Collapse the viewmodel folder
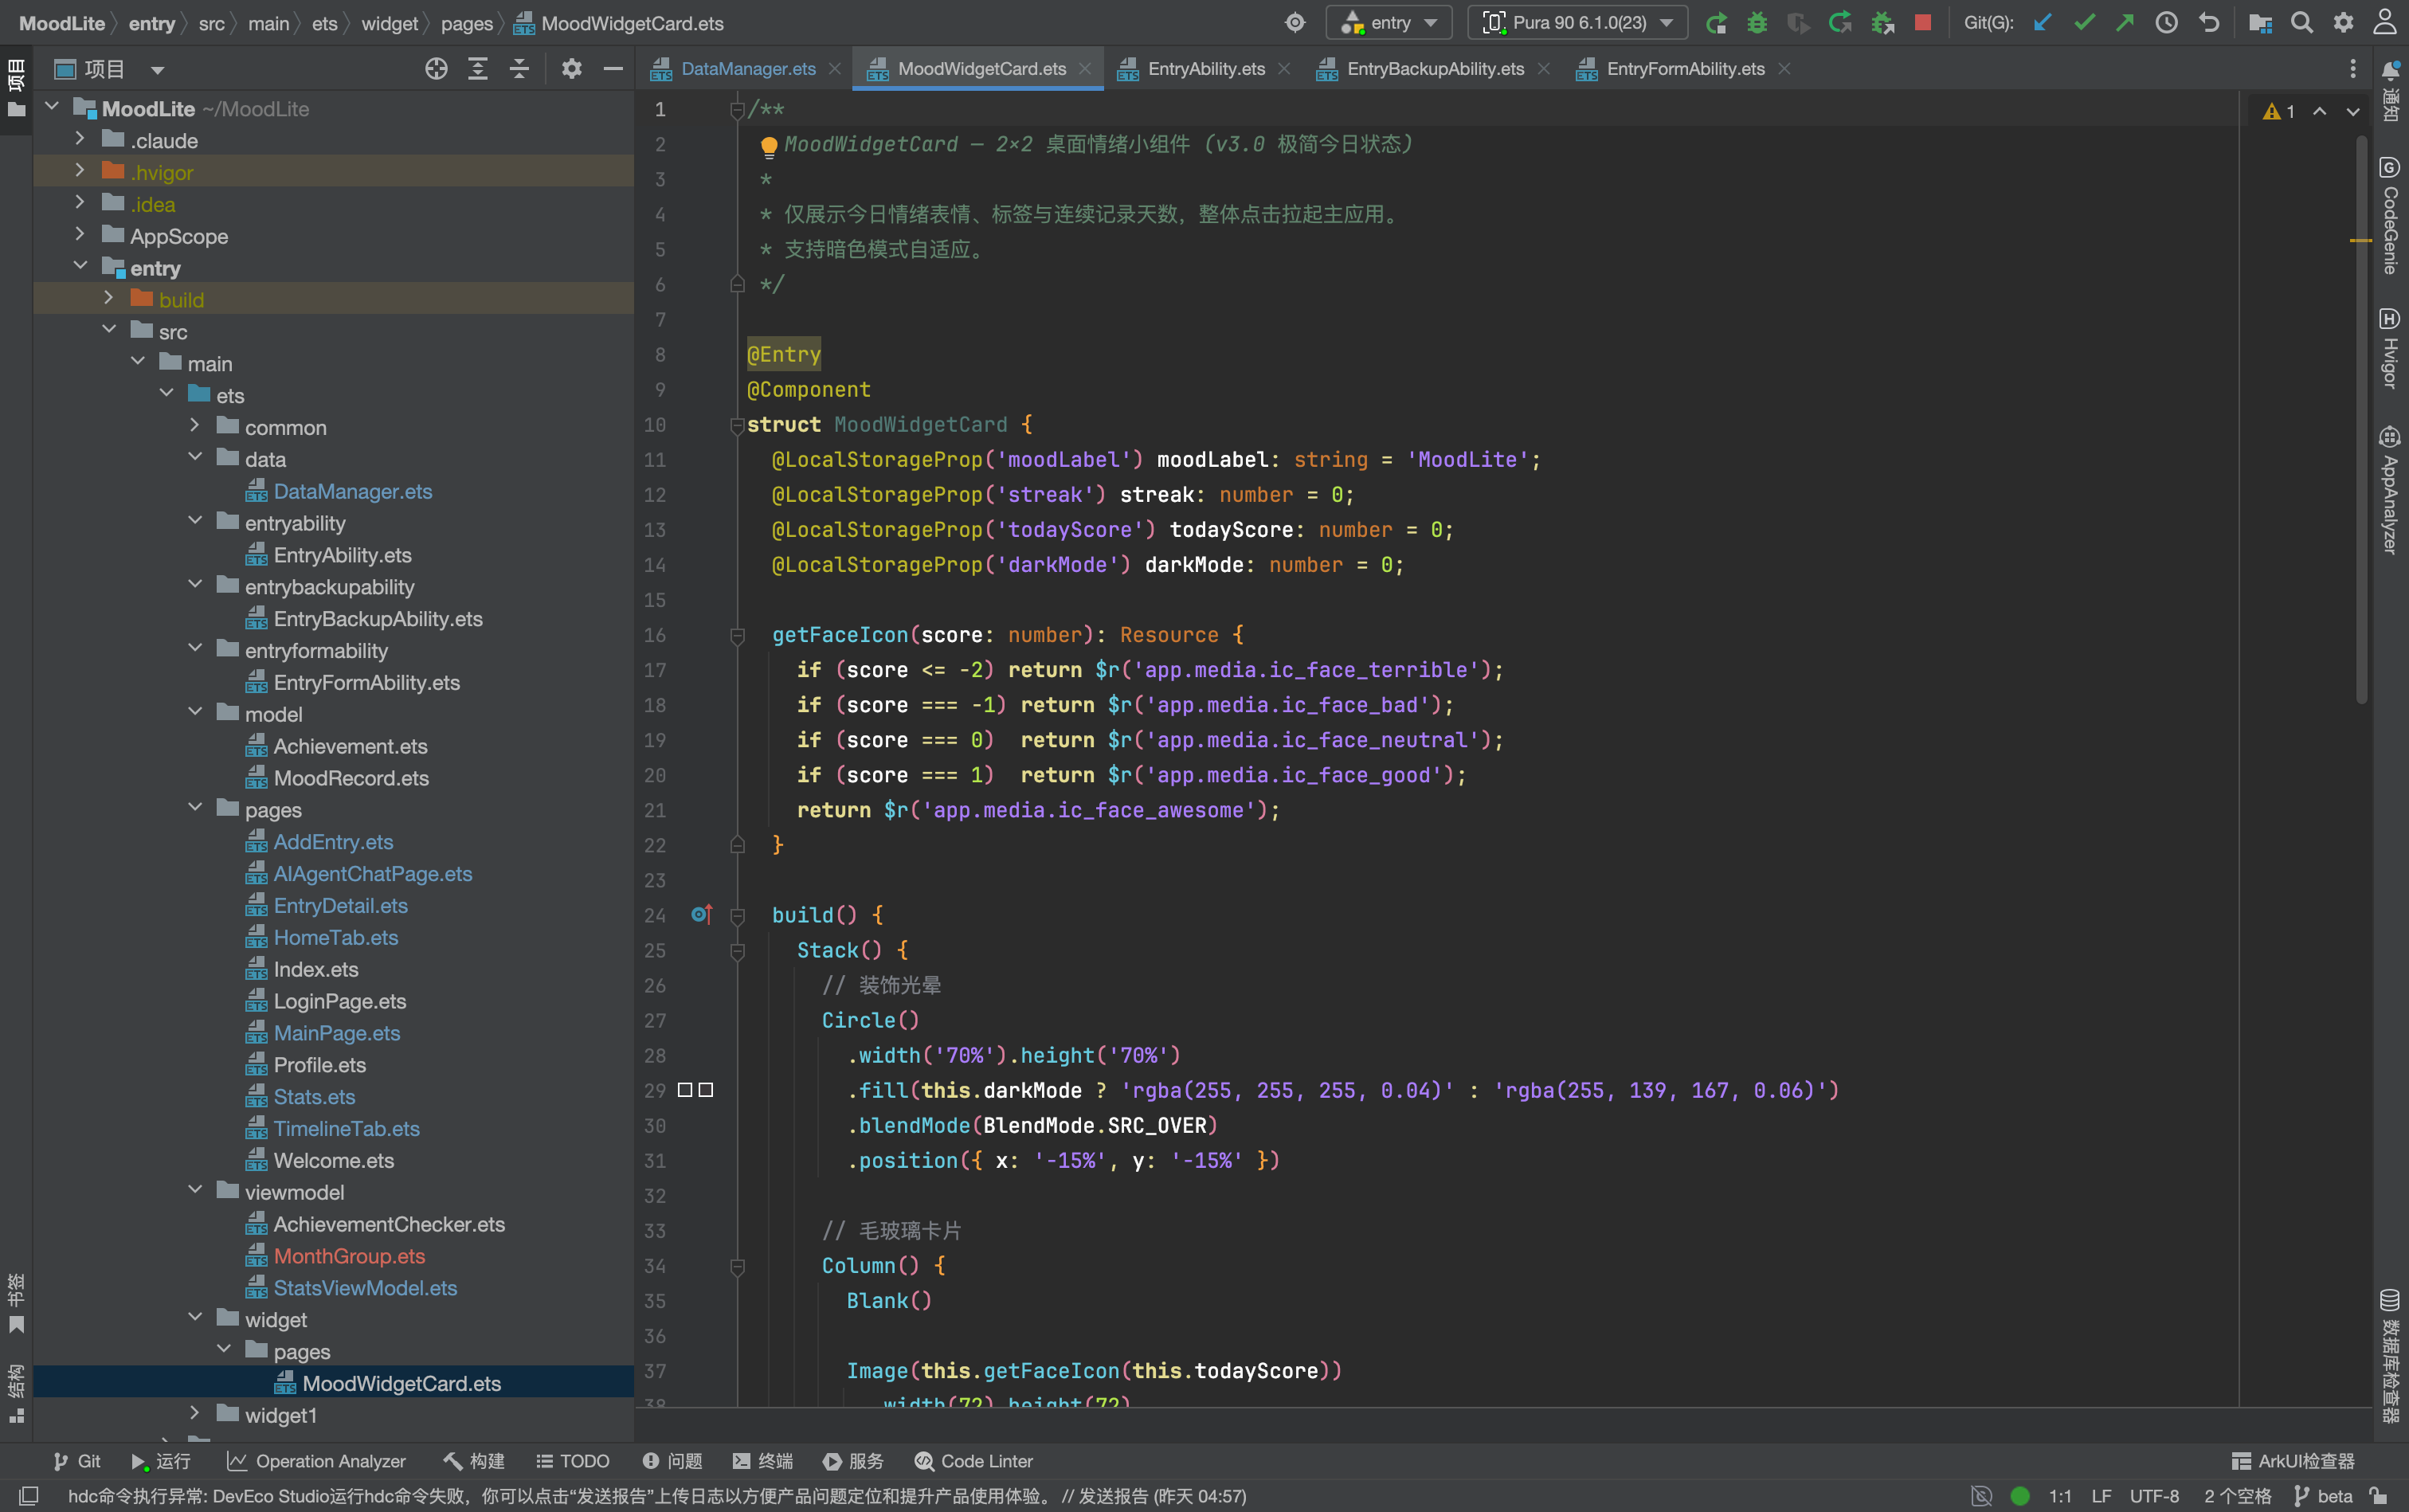This screenshot has width=2409, height=1512. (x=195, y=1190)
